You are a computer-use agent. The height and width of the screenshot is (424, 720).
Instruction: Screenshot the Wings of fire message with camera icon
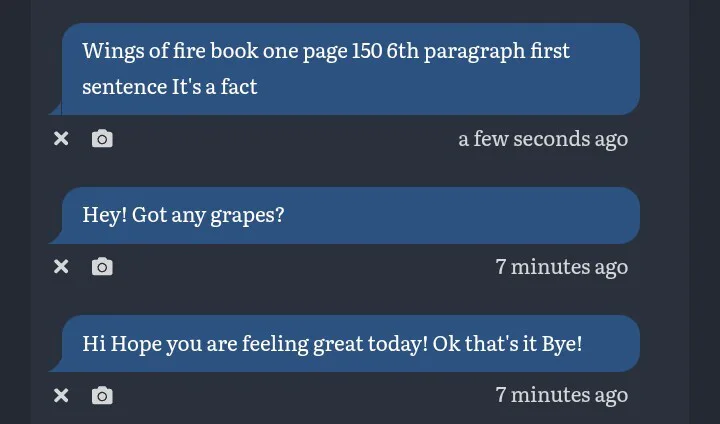tap(102, 139)
